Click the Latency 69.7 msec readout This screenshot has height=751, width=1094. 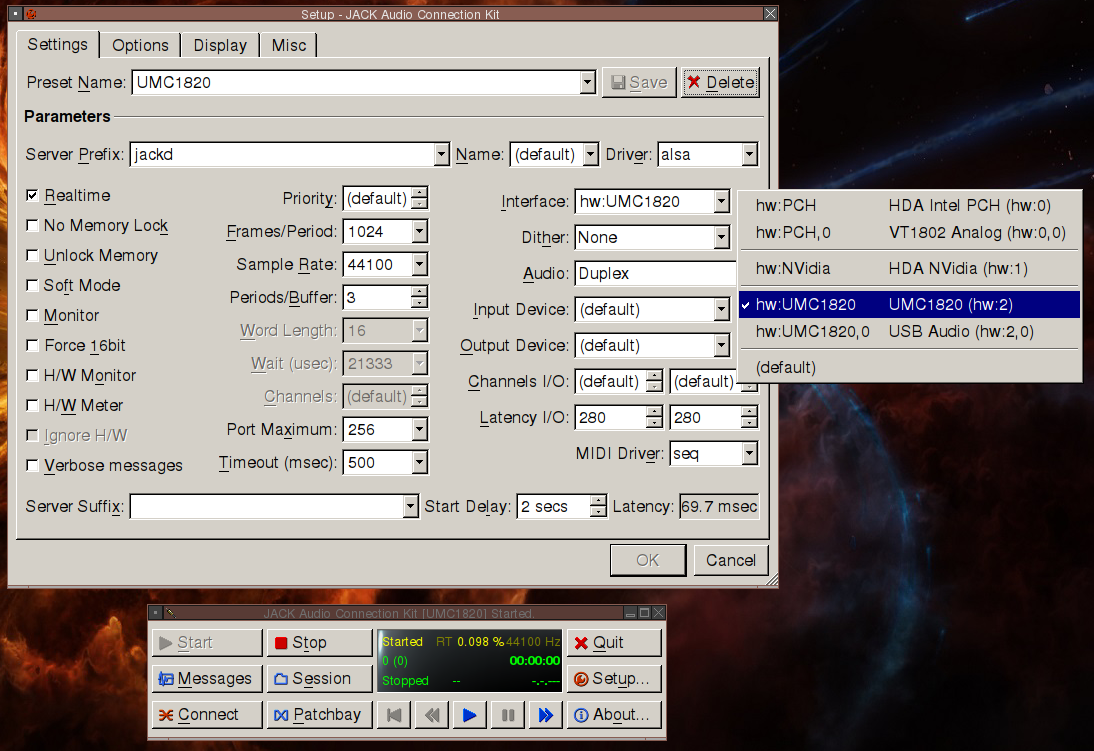719,507
